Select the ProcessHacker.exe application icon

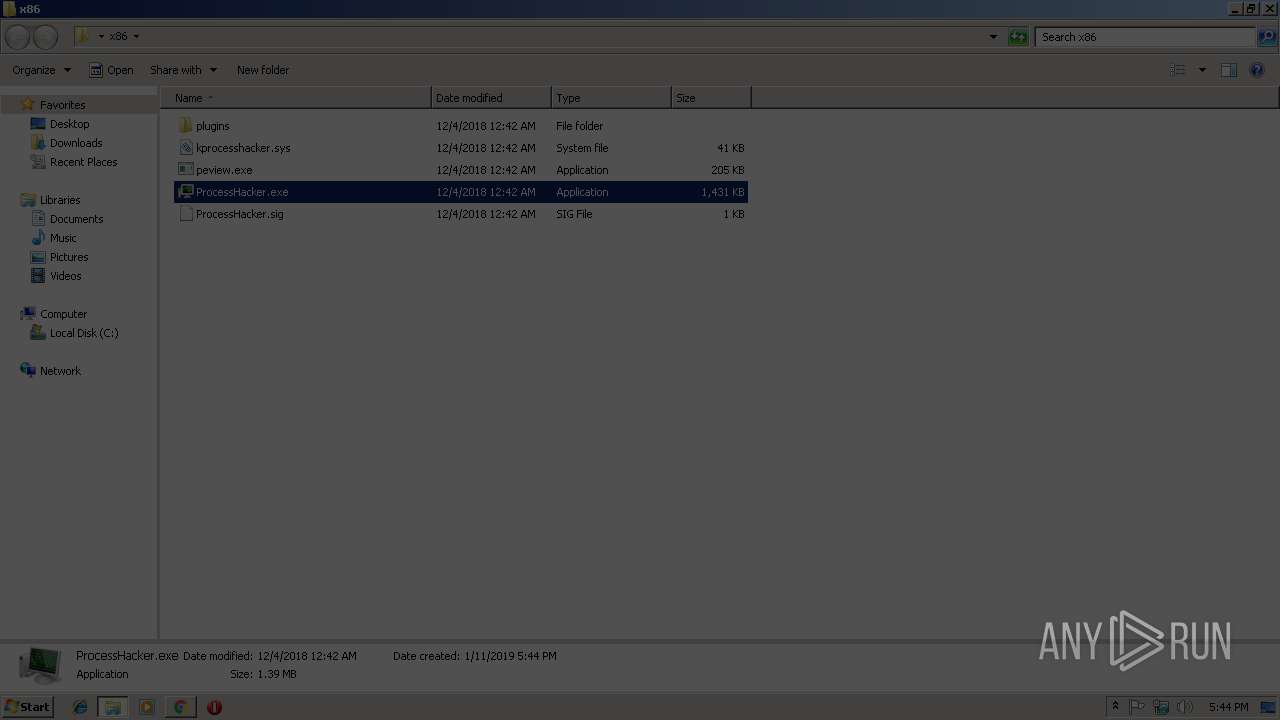(185, 192)
